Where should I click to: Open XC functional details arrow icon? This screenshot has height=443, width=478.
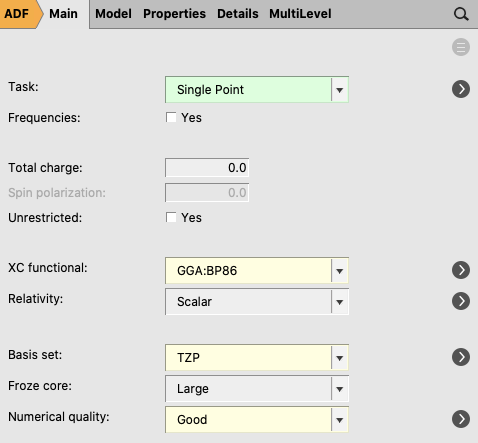coord(461,270)
